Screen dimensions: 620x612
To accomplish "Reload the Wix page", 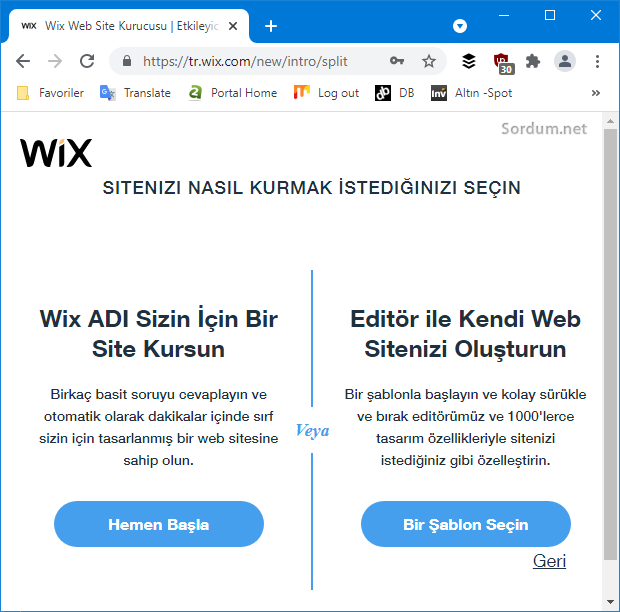I will coord(87,61).
